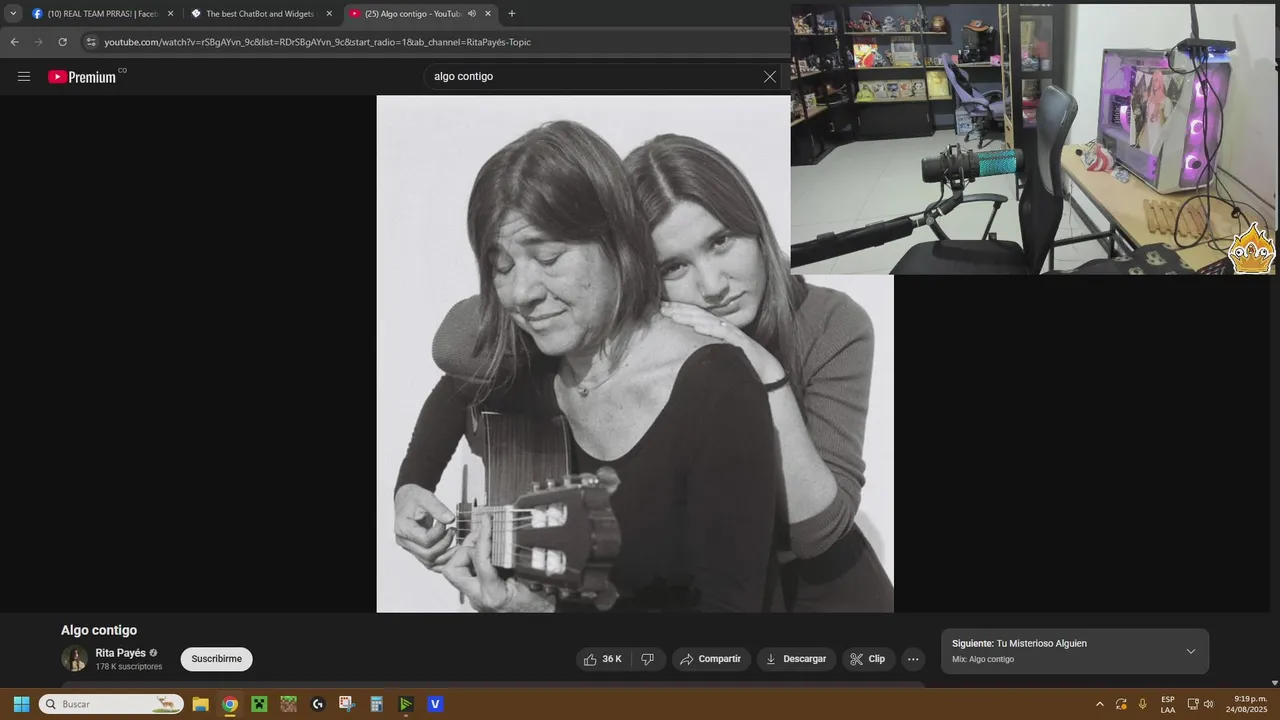1280x720 pixels.
Task: Go back in Chrome
Action: [14, 42]
